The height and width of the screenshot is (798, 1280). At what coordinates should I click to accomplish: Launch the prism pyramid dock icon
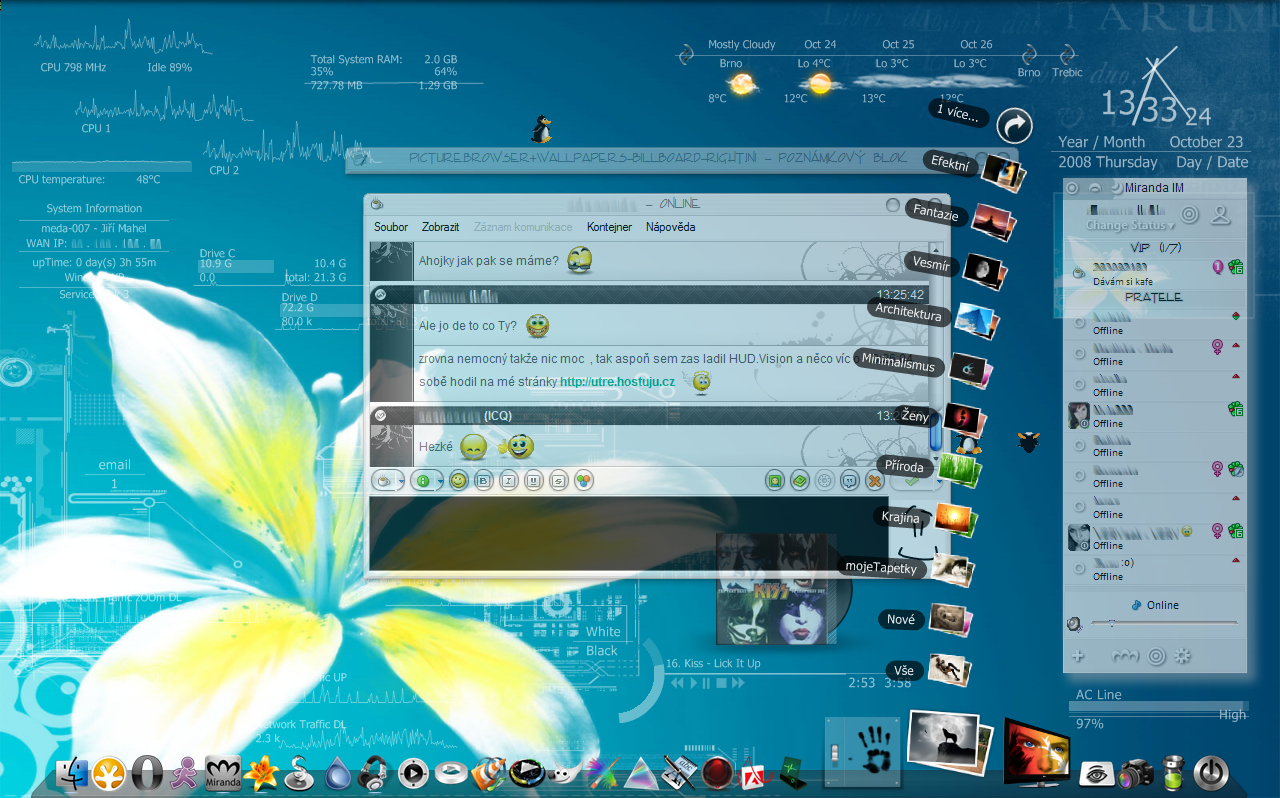[x=641, y=773]
